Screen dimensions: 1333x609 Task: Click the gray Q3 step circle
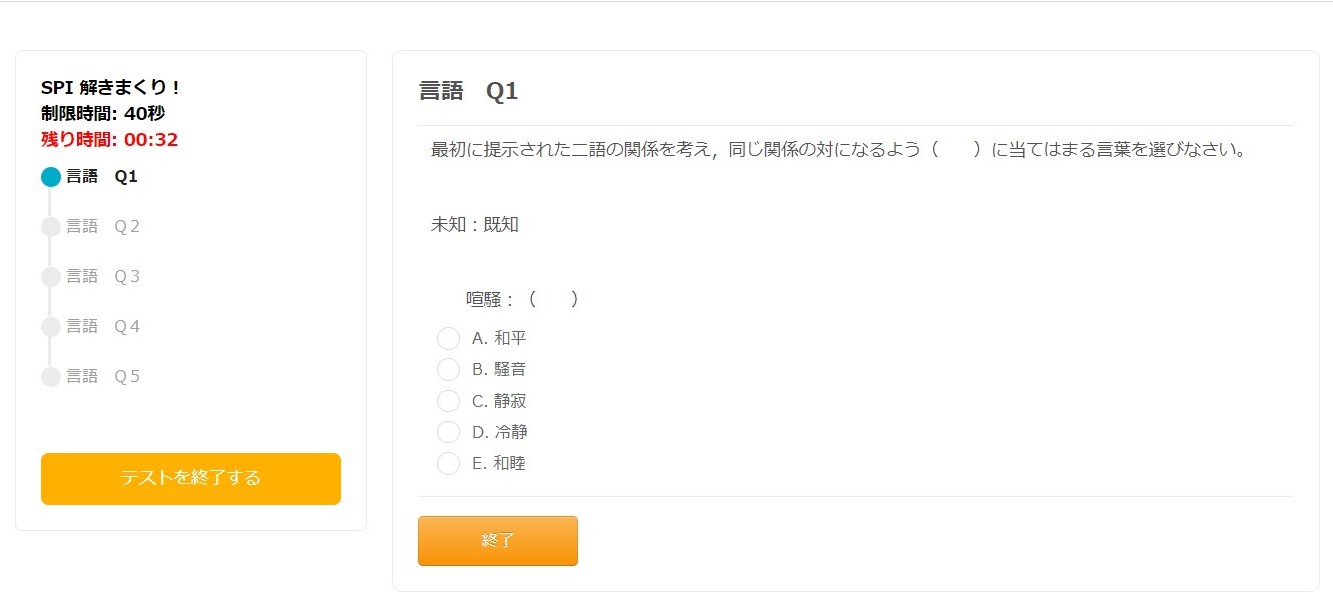click(x=51, y=277)
